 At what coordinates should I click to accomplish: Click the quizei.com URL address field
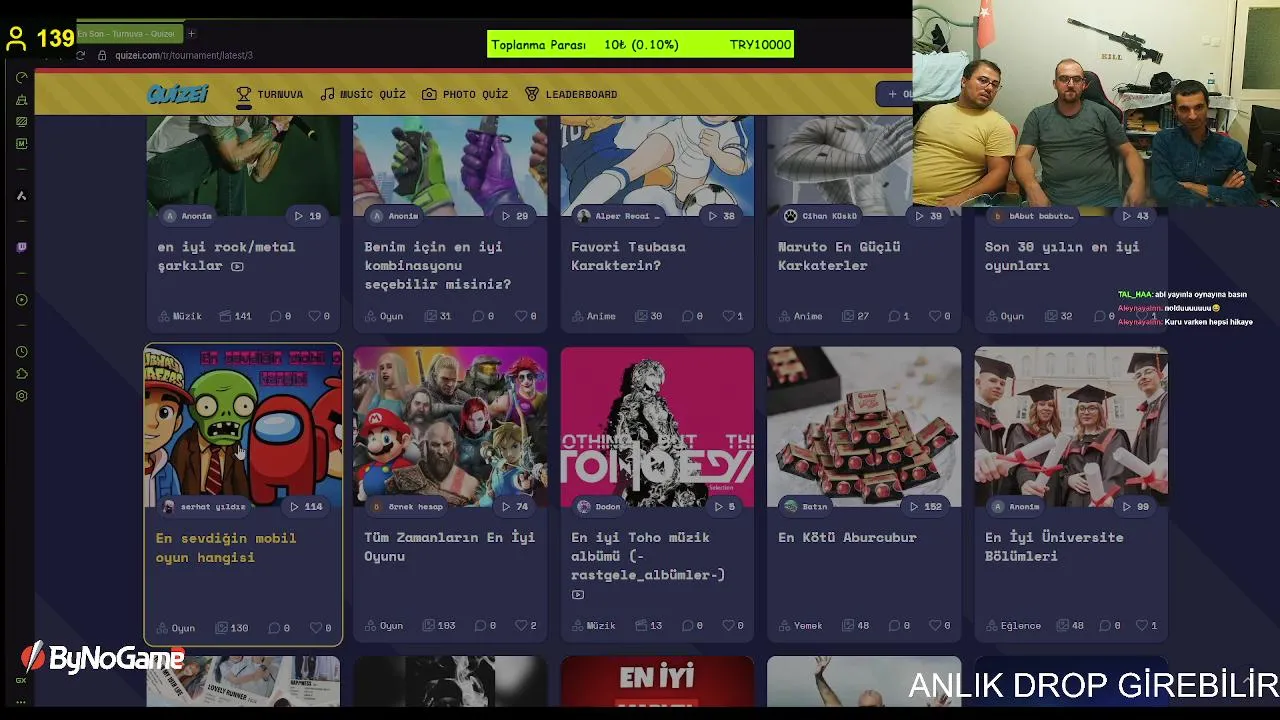184,55
